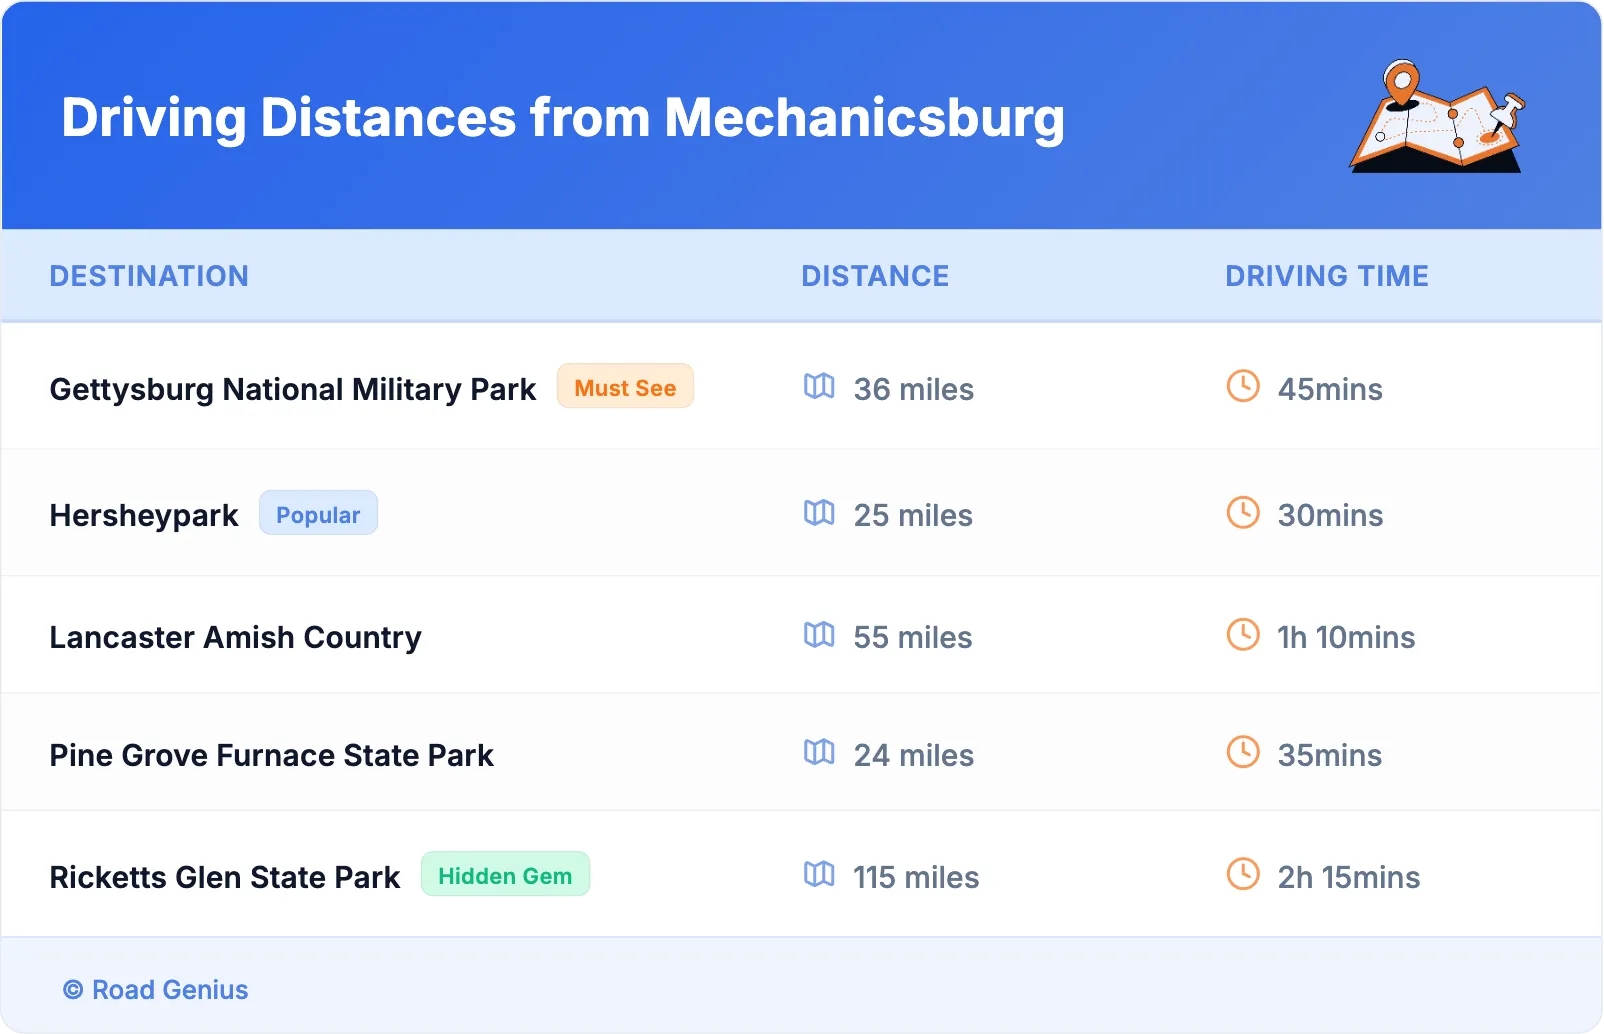Click the clock icon beside 2h 15mins

pyautogui.click(x=1243, y=874)
